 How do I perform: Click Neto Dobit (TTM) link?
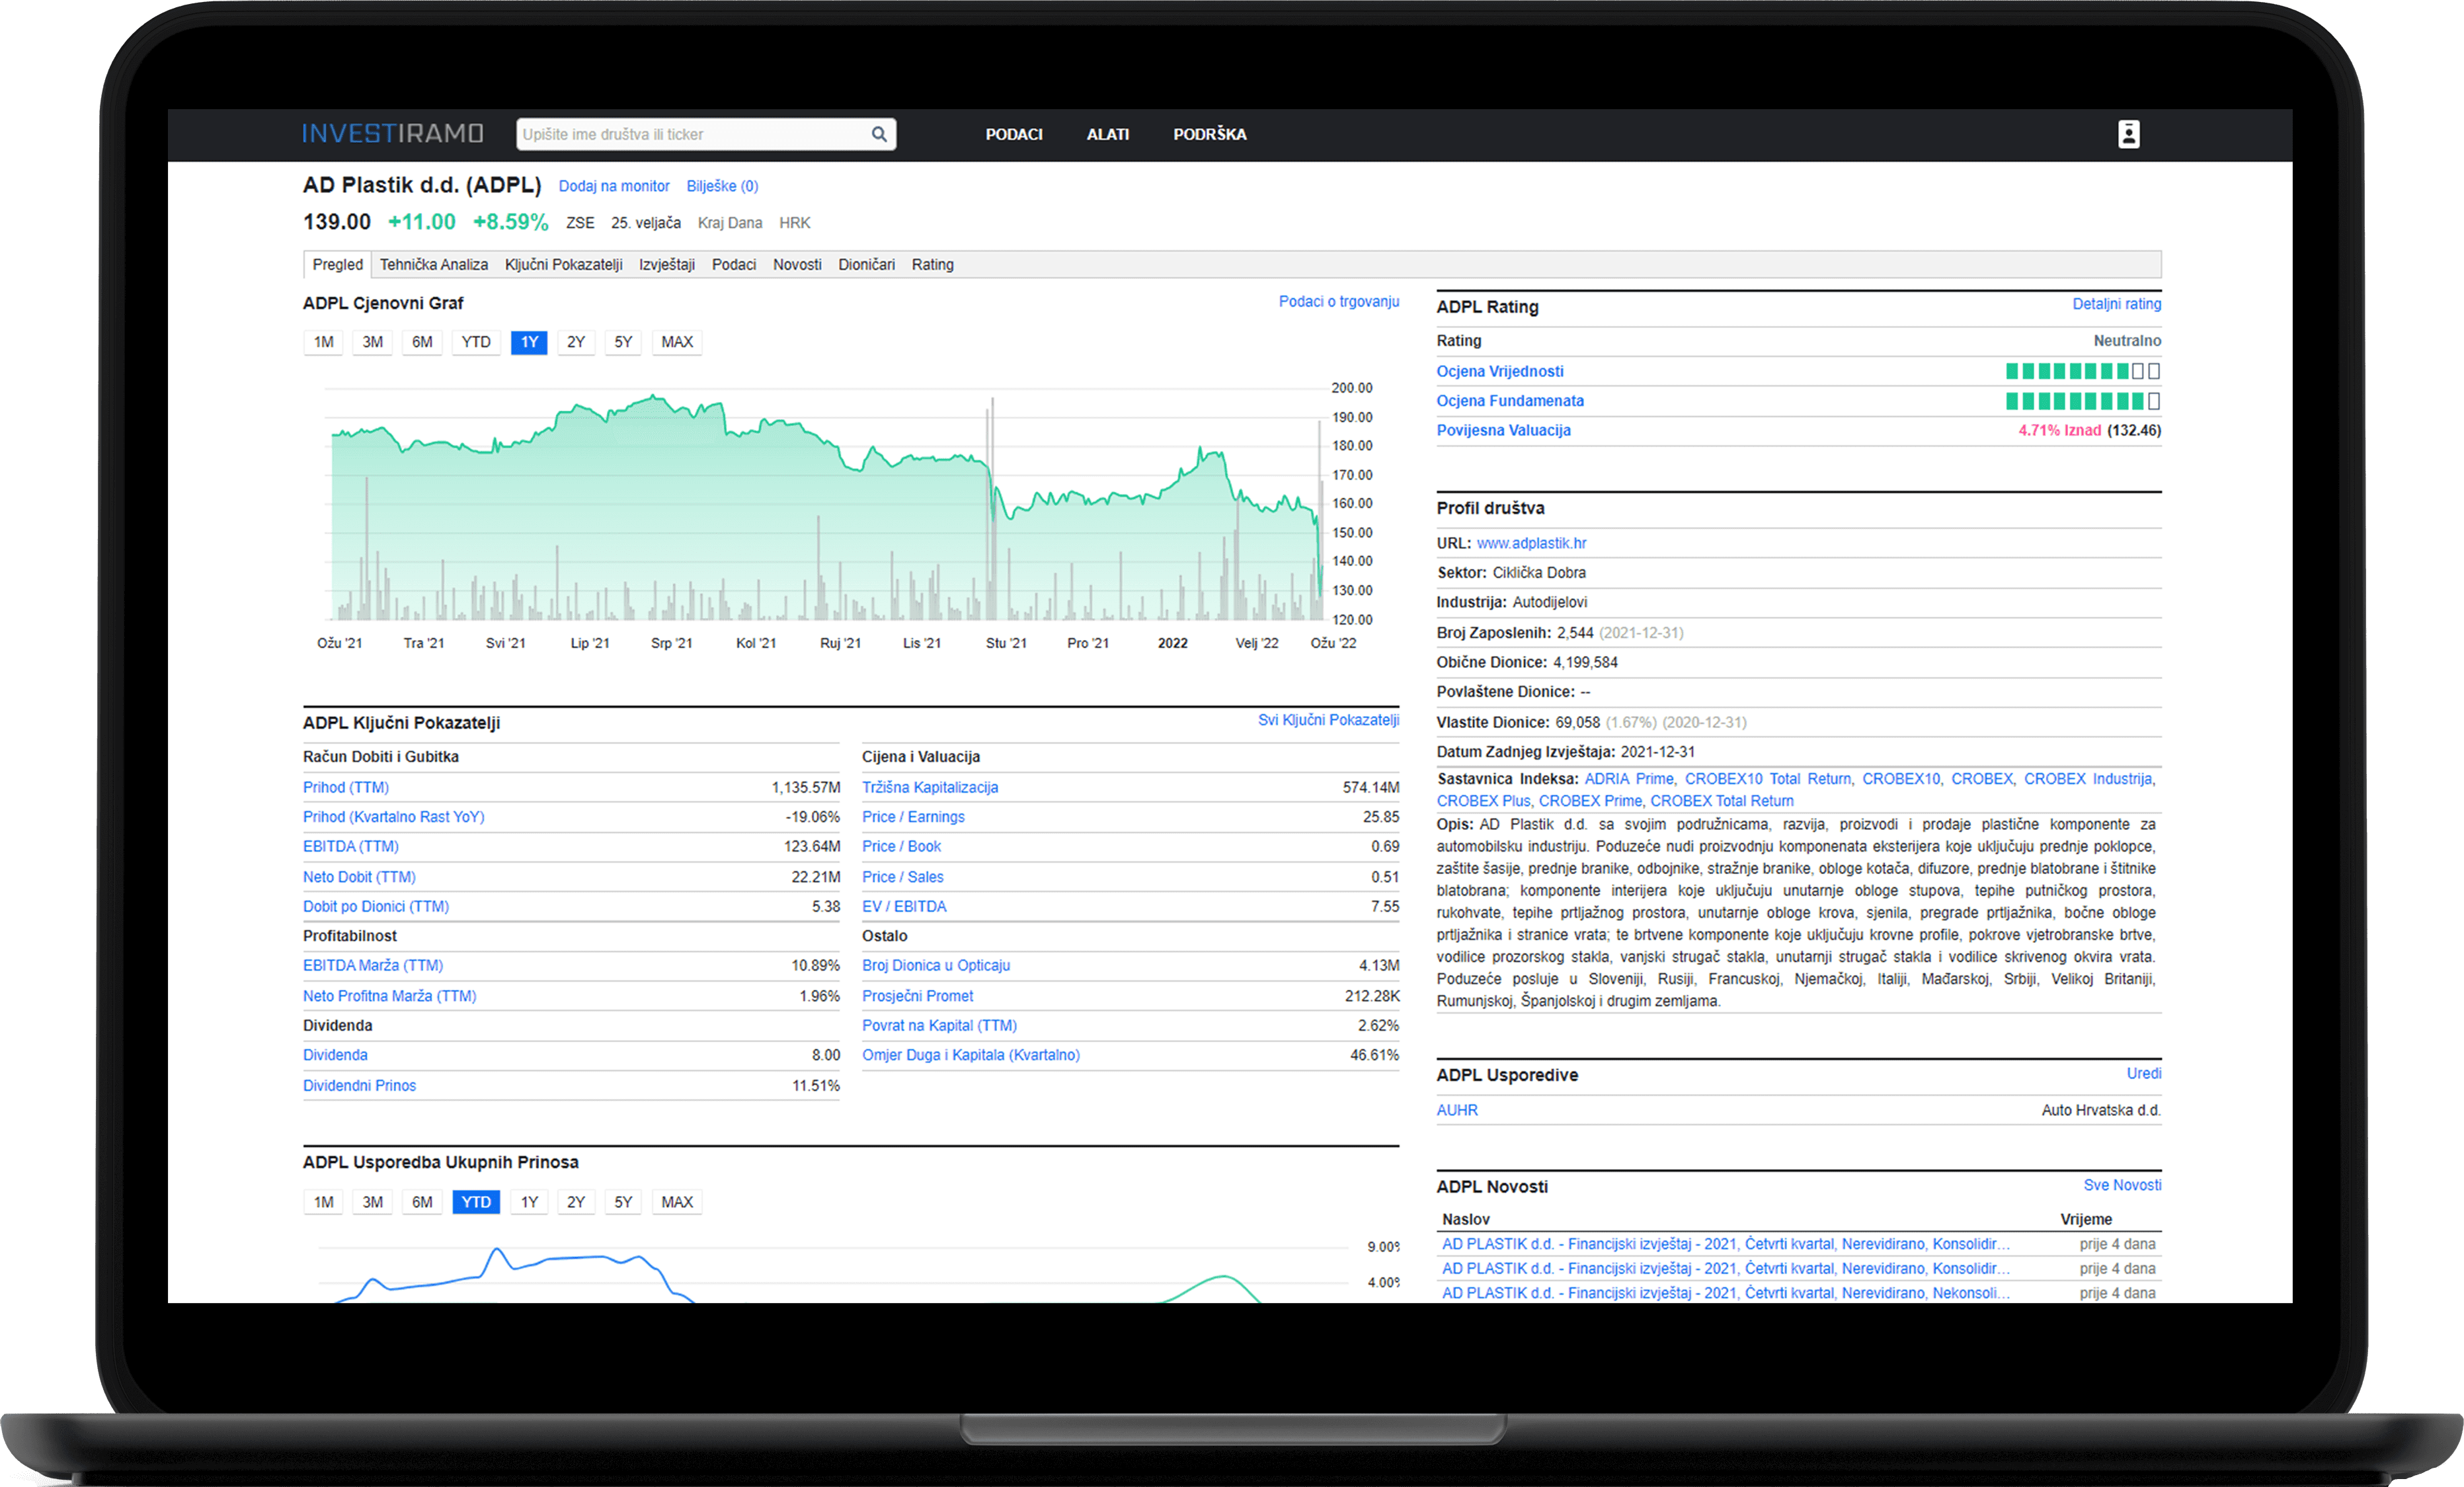359,877
